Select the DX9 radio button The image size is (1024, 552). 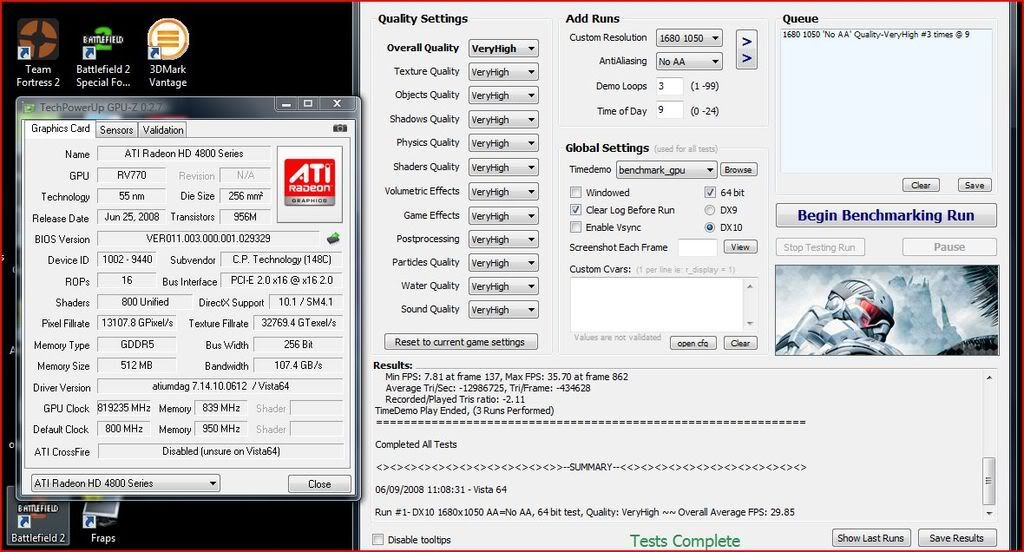point(710,210)
